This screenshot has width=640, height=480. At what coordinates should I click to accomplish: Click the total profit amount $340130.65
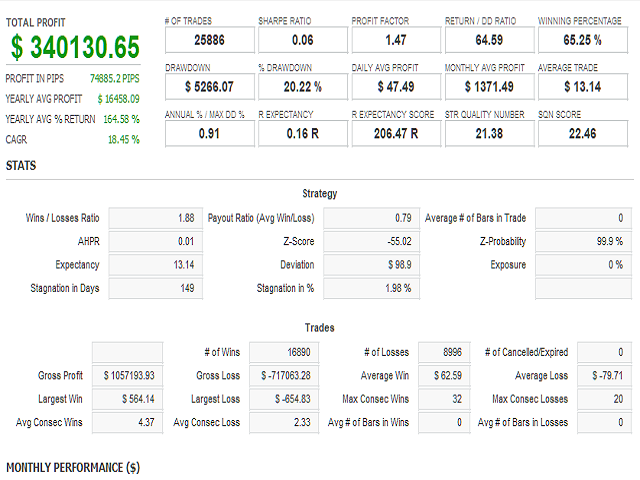[x=76, y=47]
